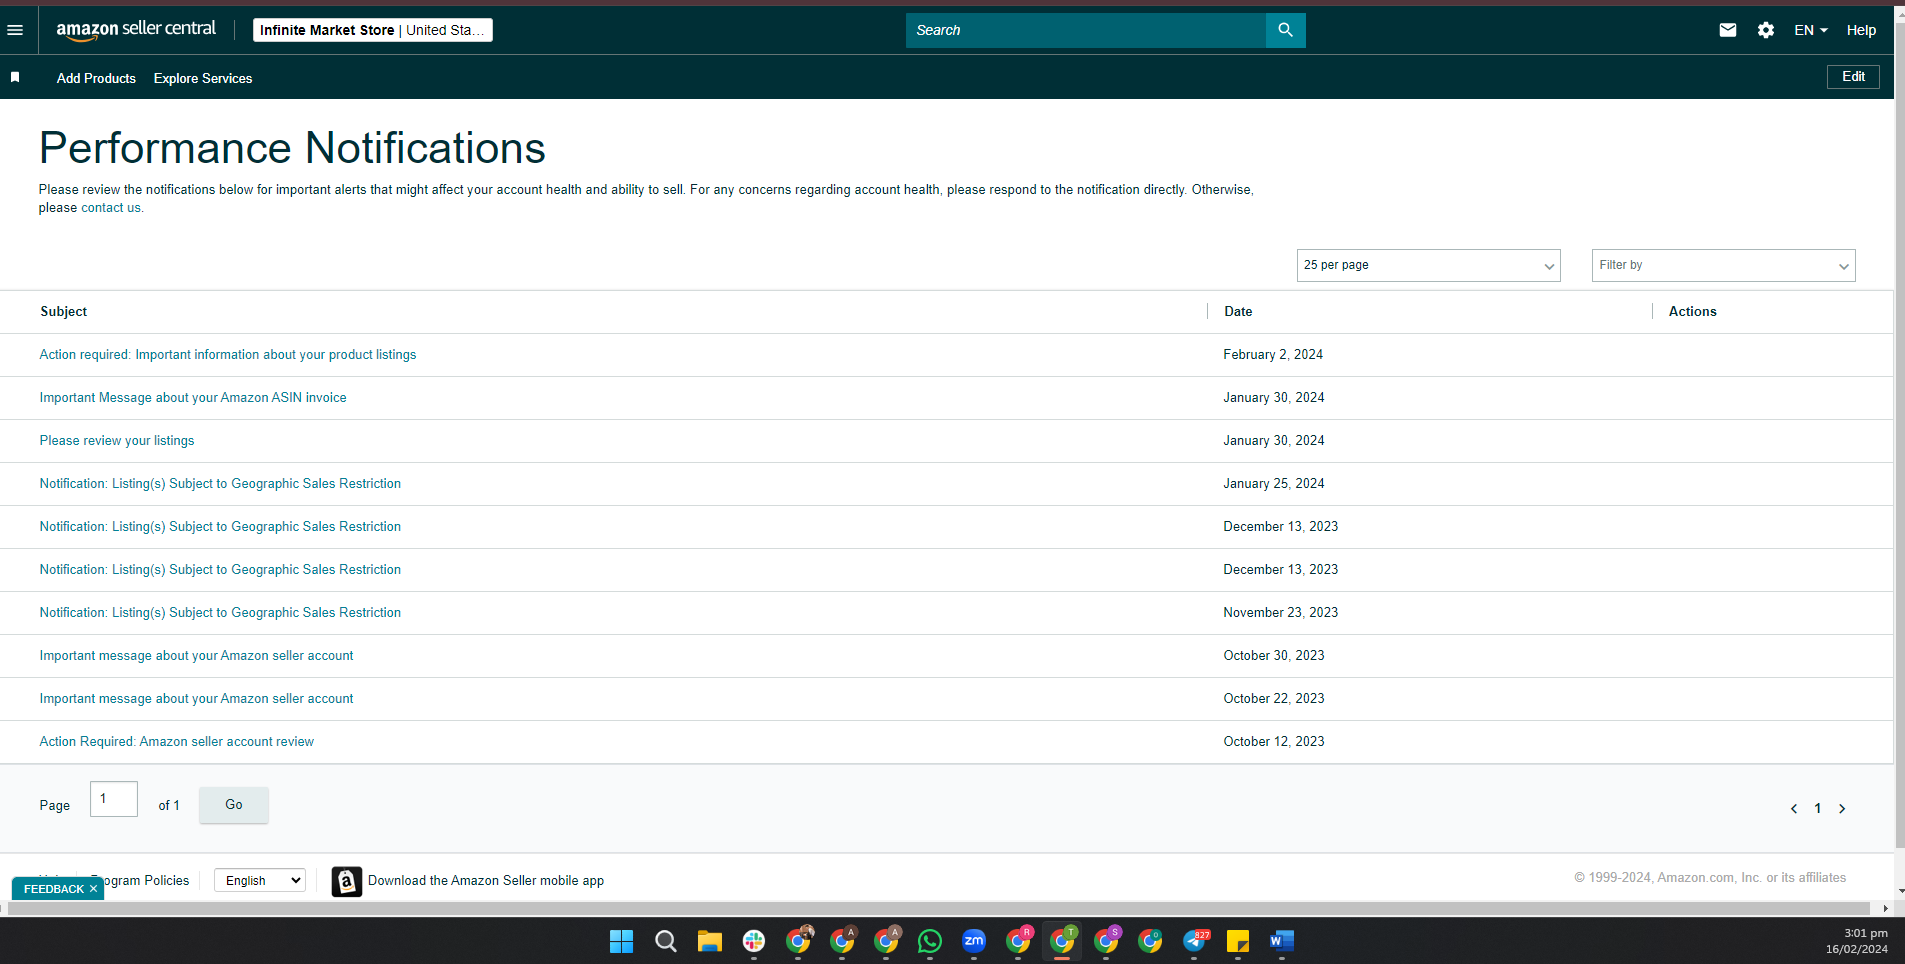Click the Feedback button
This screenshot has width=1905, height=964.
pos(54,888)
